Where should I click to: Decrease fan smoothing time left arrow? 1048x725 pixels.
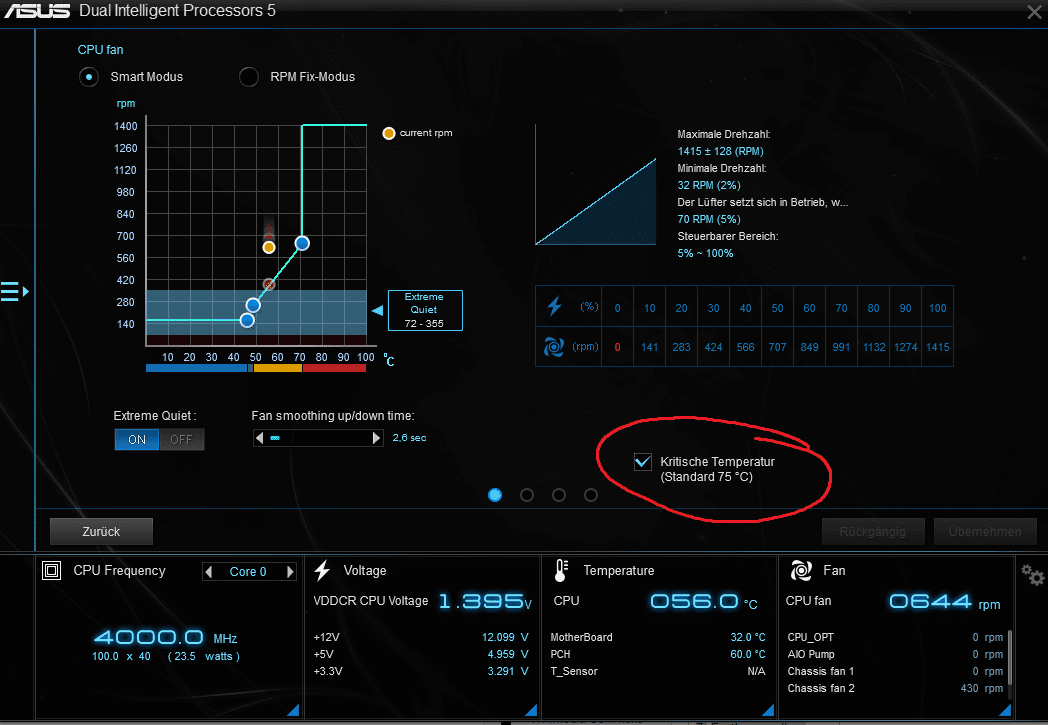coord(259,438)
